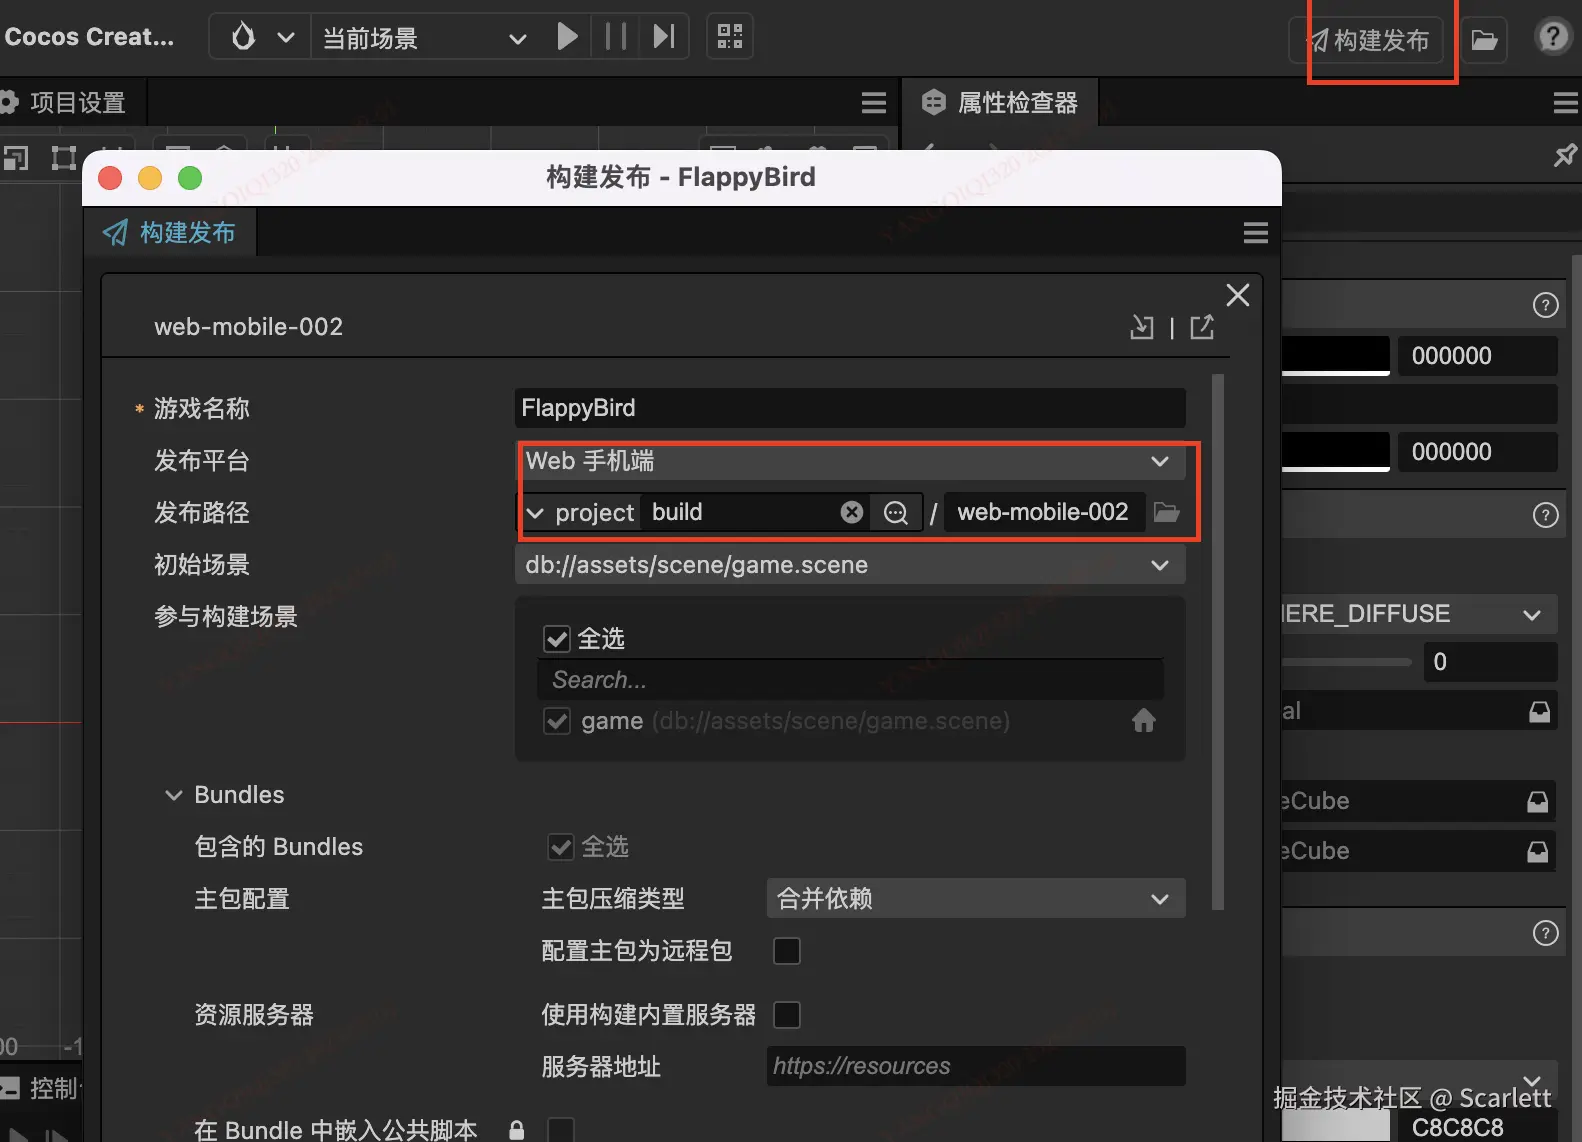Click the build panel vertical scrollbar
Screen dimensions: 1582x1142
[1218, 642]
